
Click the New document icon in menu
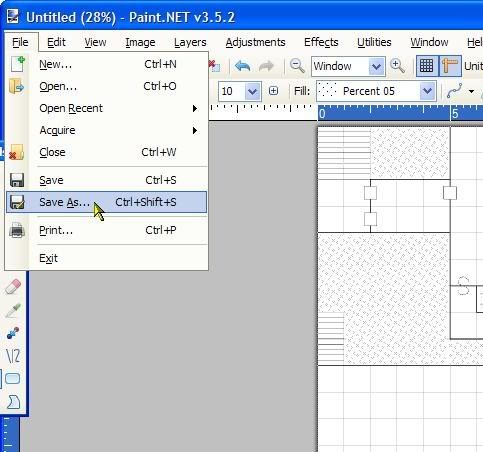click(17, 64)
